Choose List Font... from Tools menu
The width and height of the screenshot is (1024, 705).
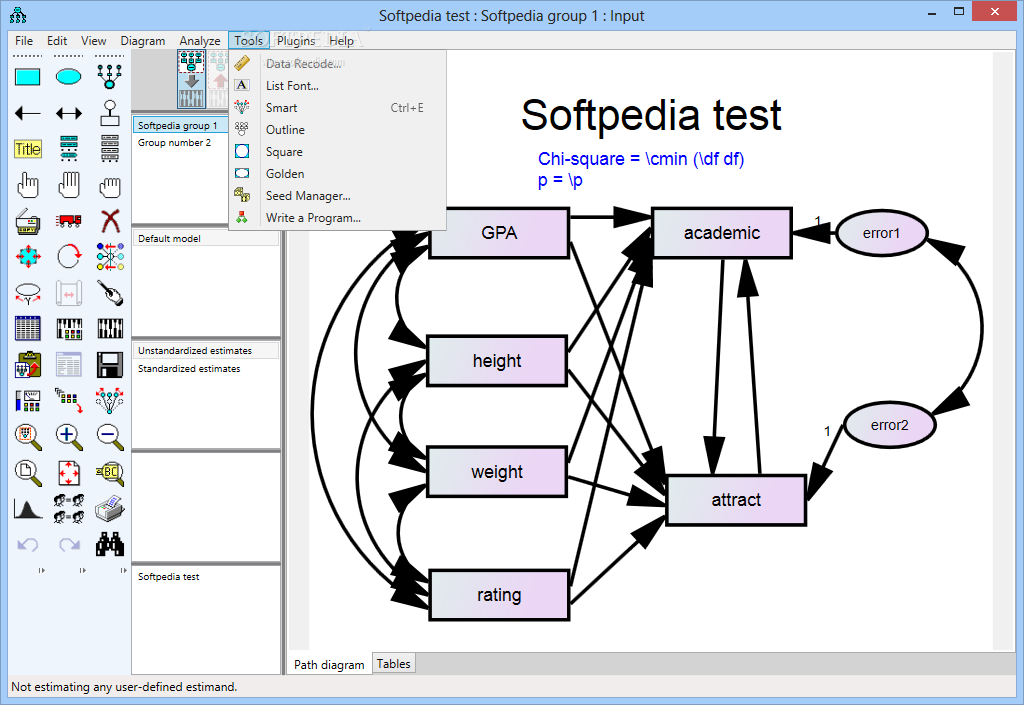tap(338, 86)
